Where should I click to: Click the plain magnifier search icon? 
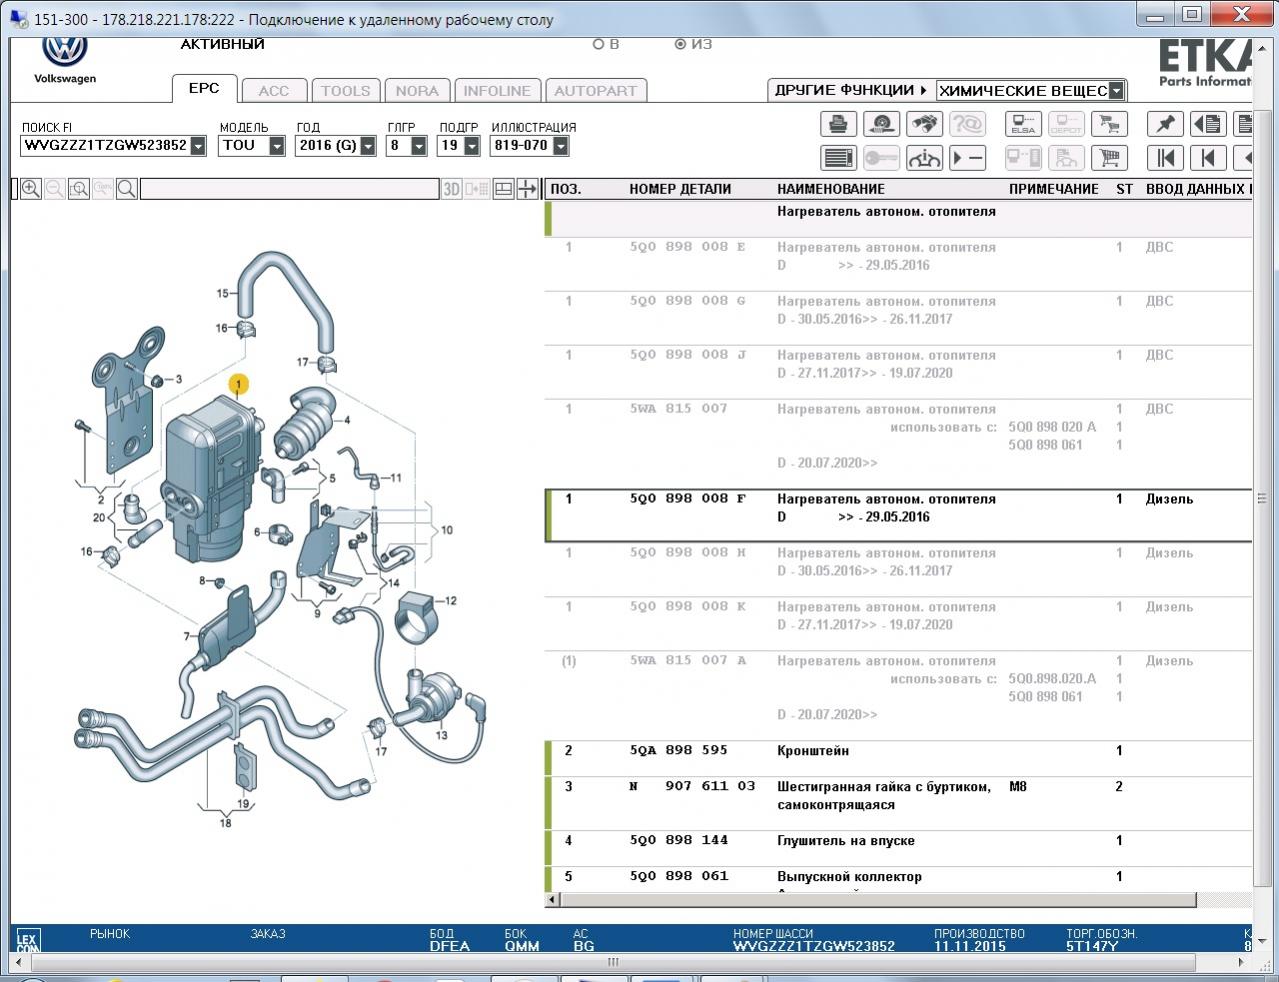(127, 189)
